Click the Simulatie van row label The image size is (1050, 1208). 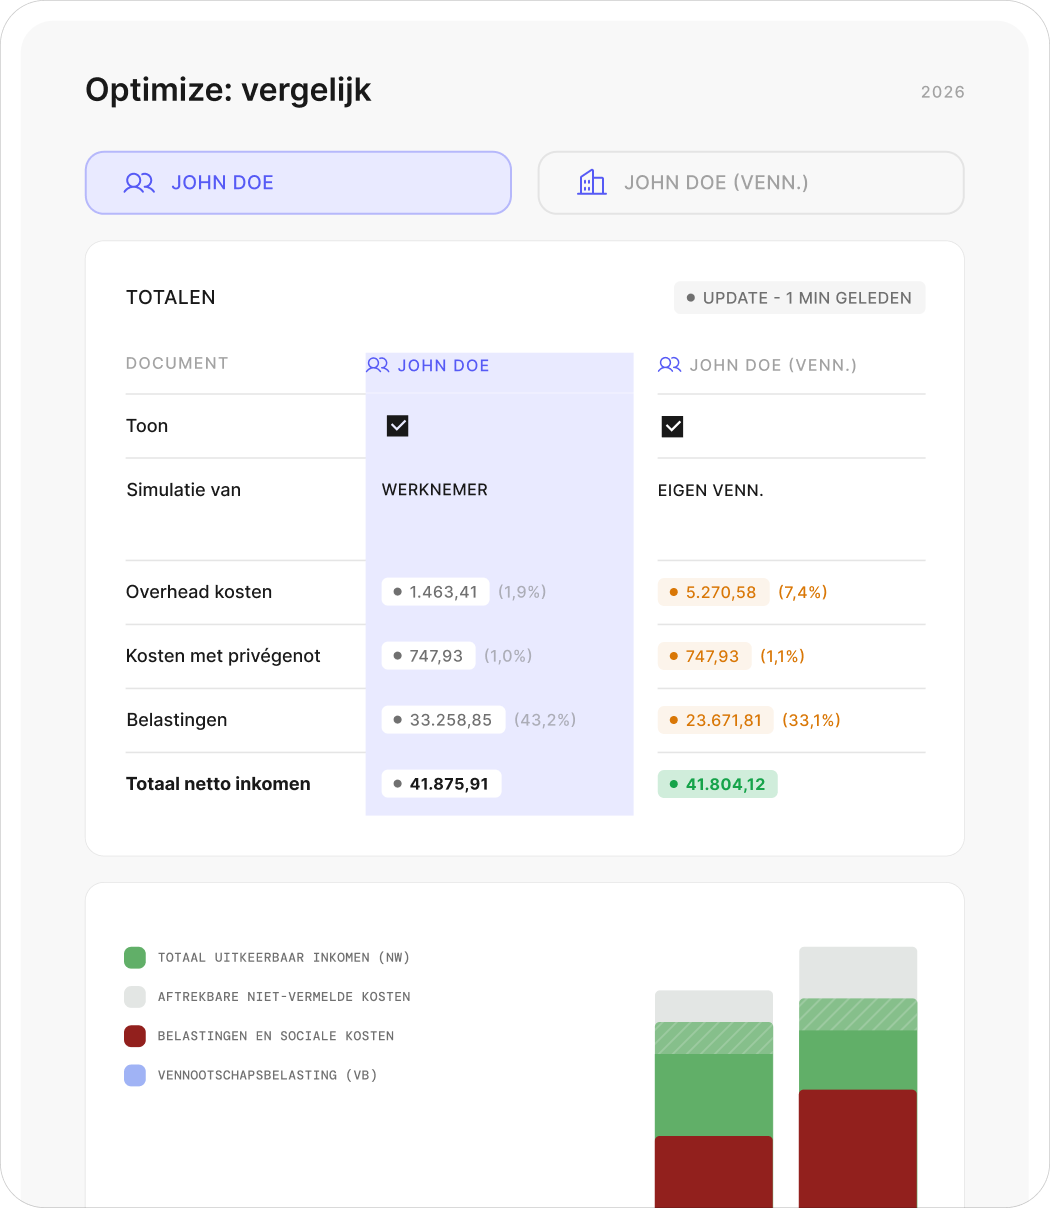(184, 490)
